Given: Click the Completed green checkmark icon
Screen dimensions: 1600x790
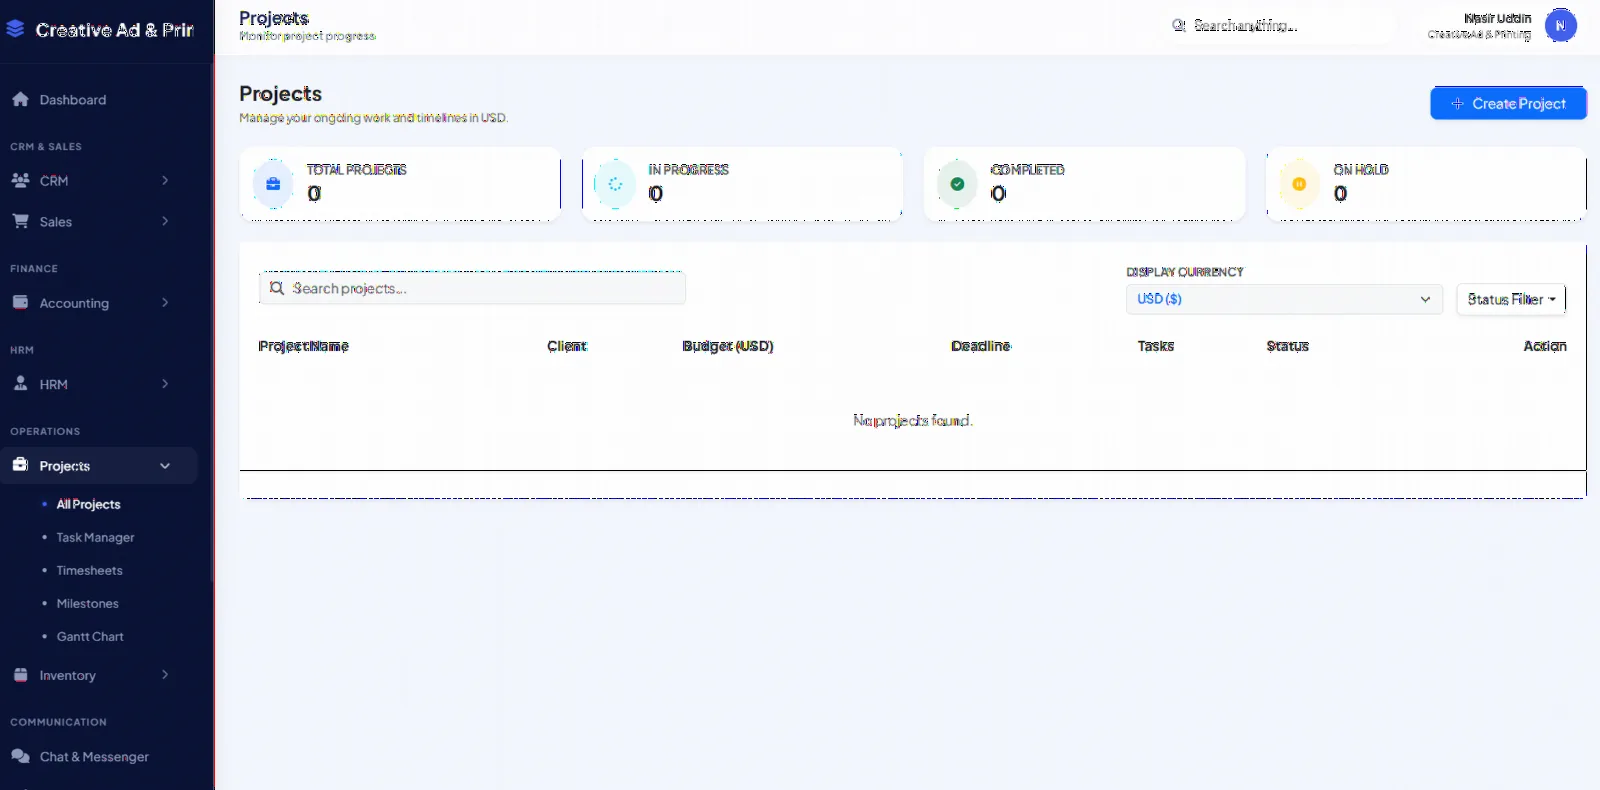Looking at the screenshot, I should (x=957, y=184).
